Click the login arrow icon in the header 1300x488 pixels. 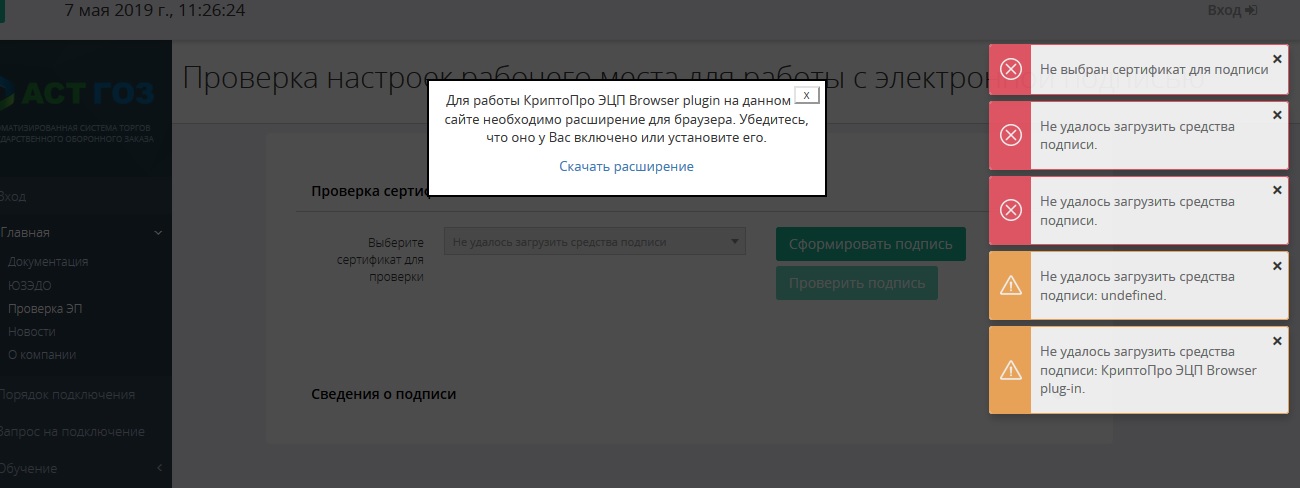(x=1250, y=10)
